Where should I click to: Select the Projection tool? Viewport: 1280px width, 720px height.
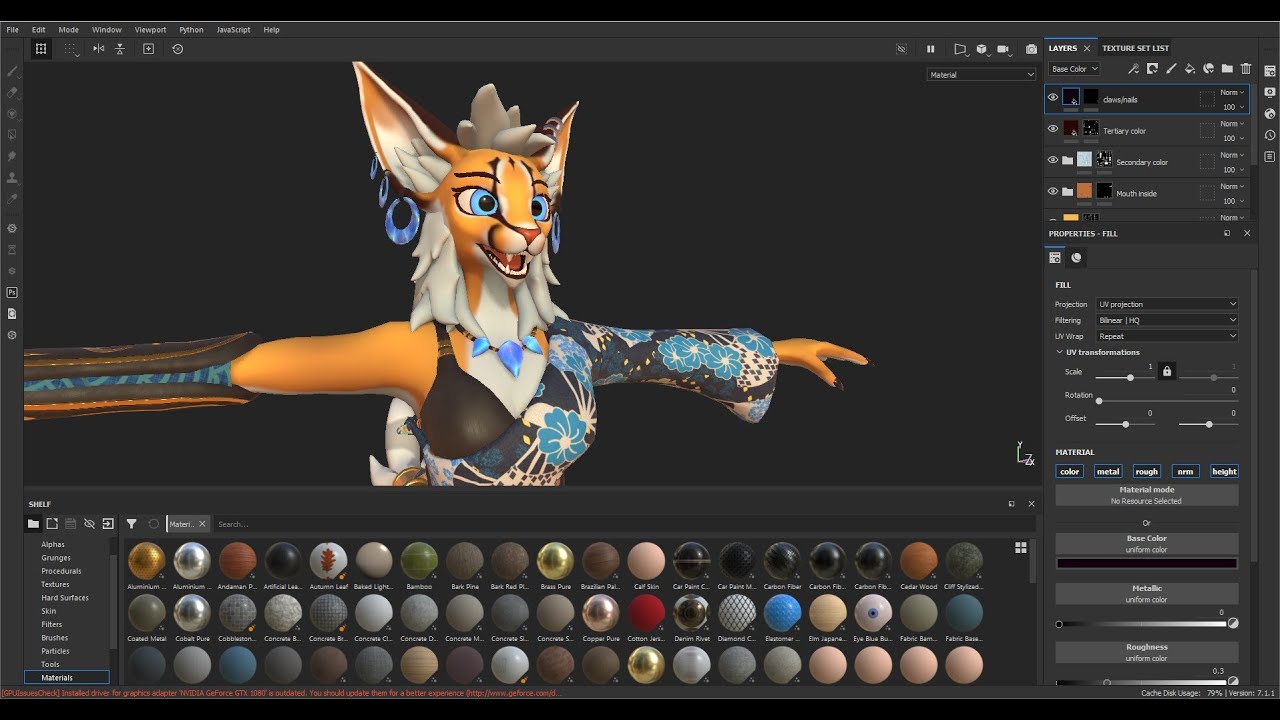pyautogui.click(x=12, y=113)
